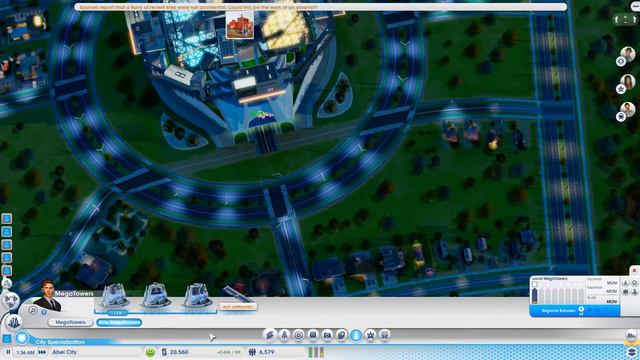Change game speed with fast-forward arrows
Screen dimensions: 640x360
(x=42, y=352)
